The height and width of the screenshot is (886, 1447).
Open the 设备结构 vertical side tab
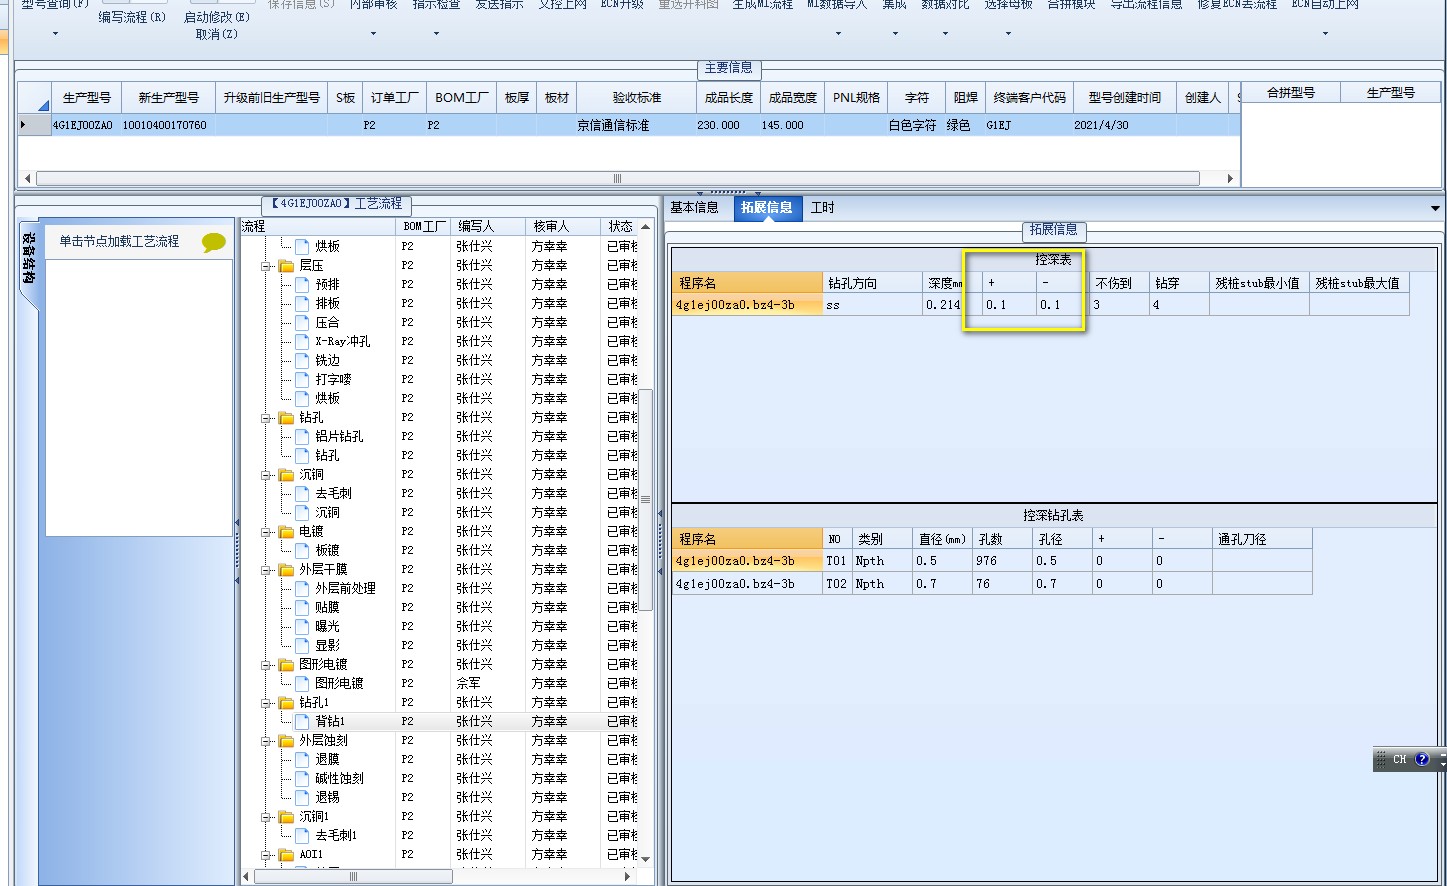[x=29, y=258]
